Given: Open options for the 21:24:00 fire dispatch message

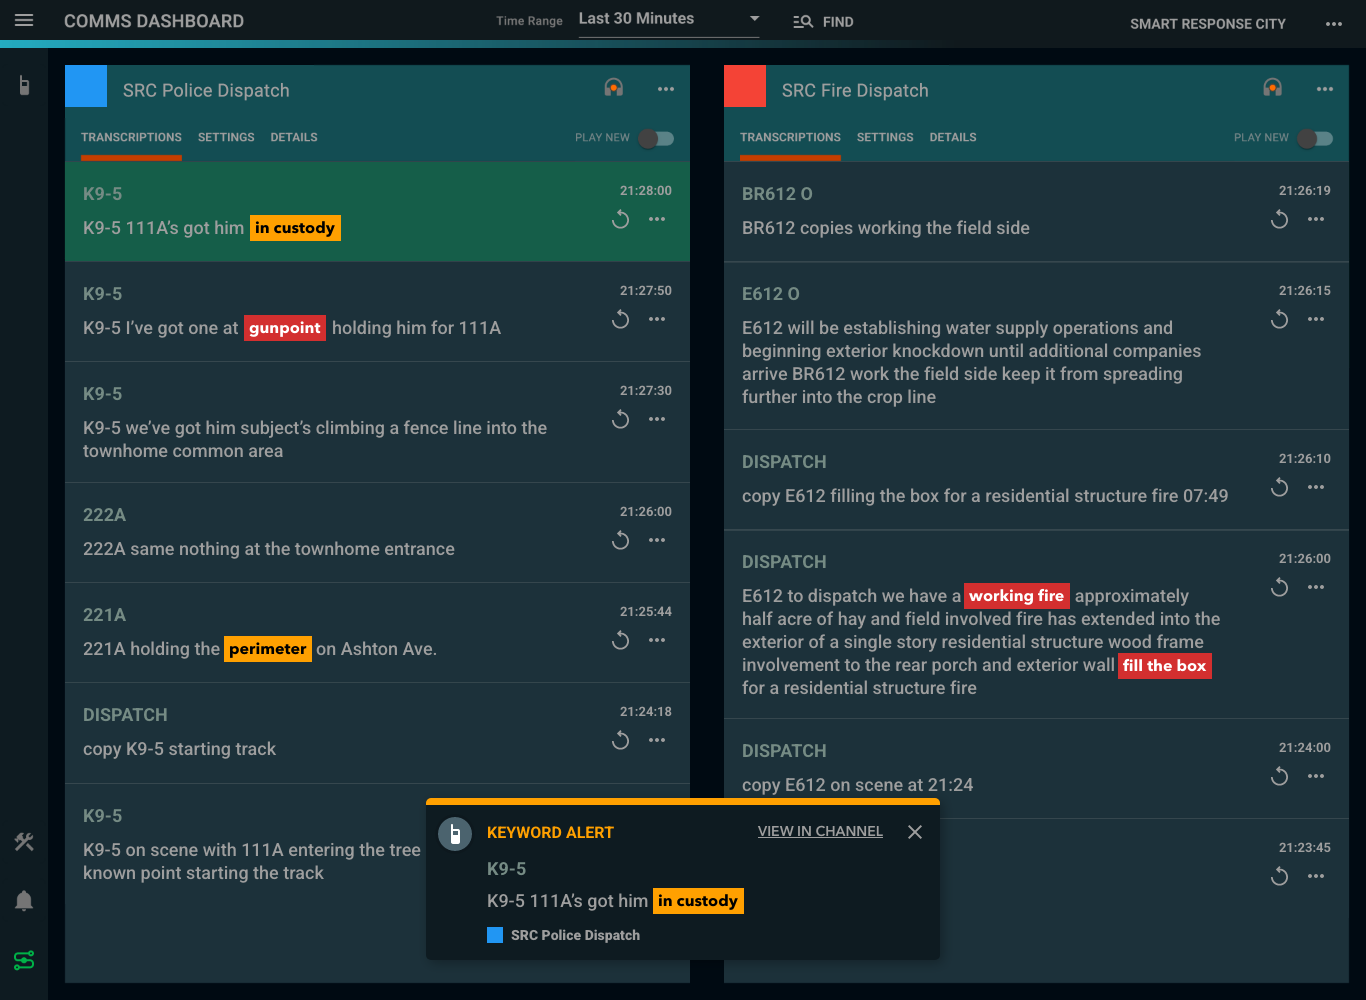Looking at the screenshot, I should (1316, 776).
